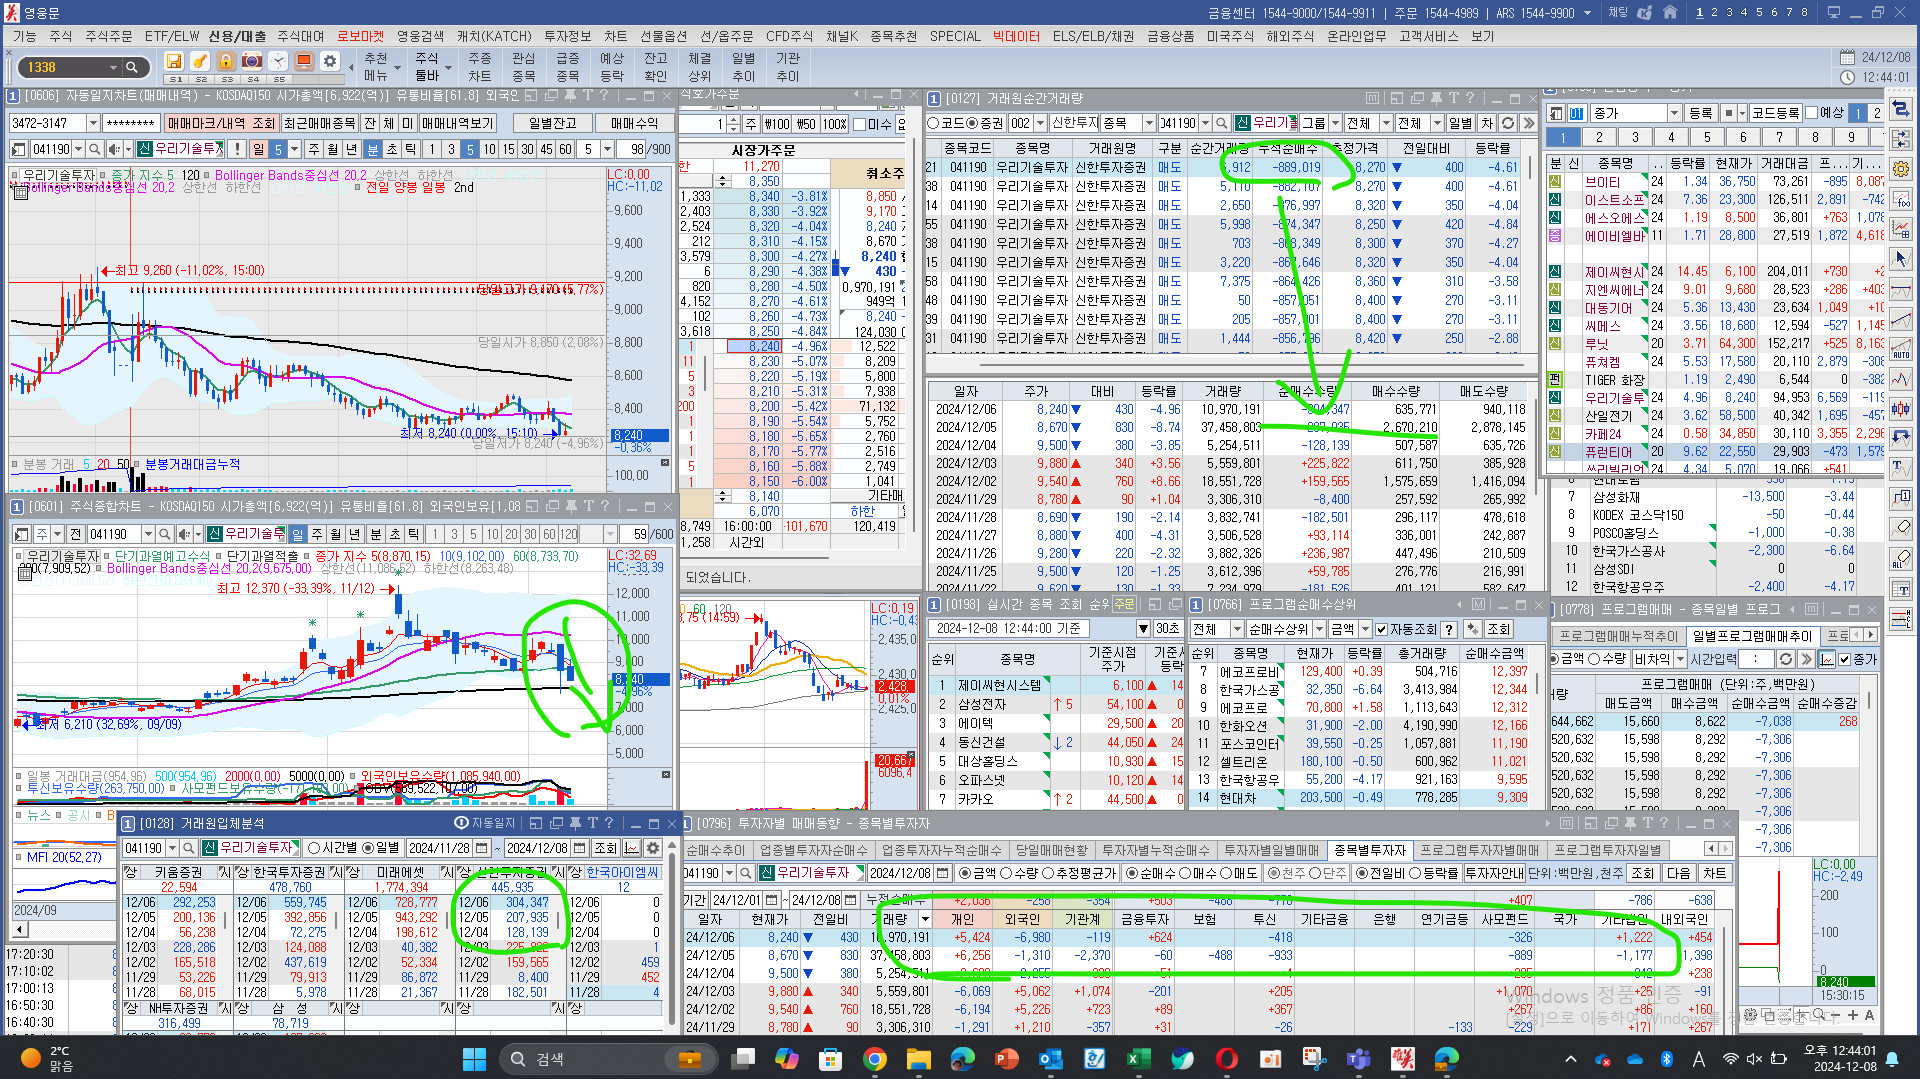This screenshot has width=1920, height=1079.
Task: Select the 등락률 radio in 0796 window
Action: tap(1414, 873)
